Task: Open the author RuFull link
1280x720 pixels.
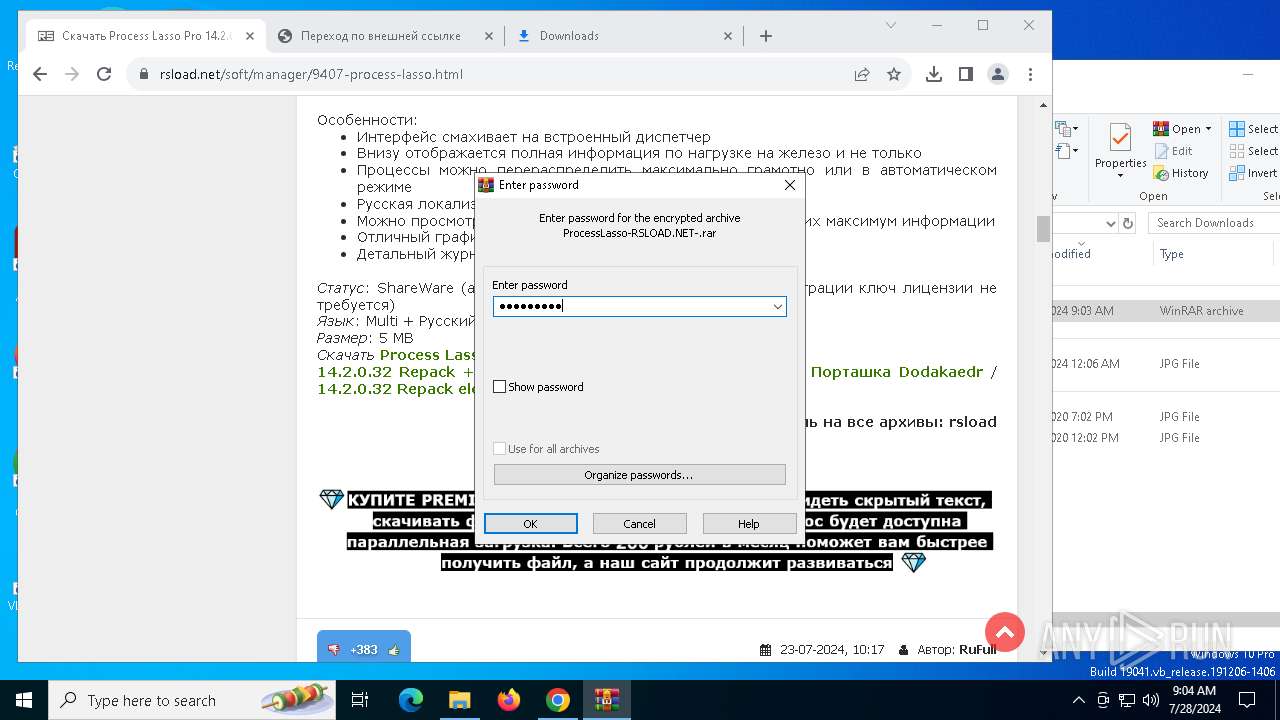Action: click(977, 650)
